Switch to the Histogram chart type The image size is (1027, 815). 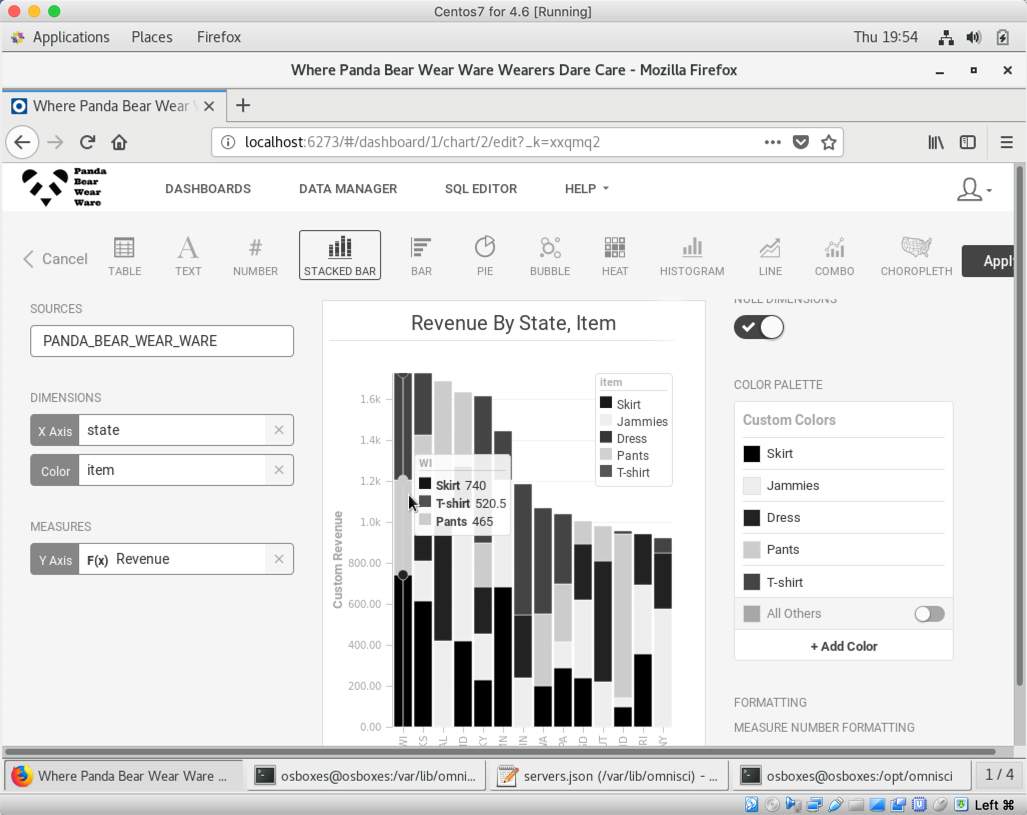tap(691, 255)
